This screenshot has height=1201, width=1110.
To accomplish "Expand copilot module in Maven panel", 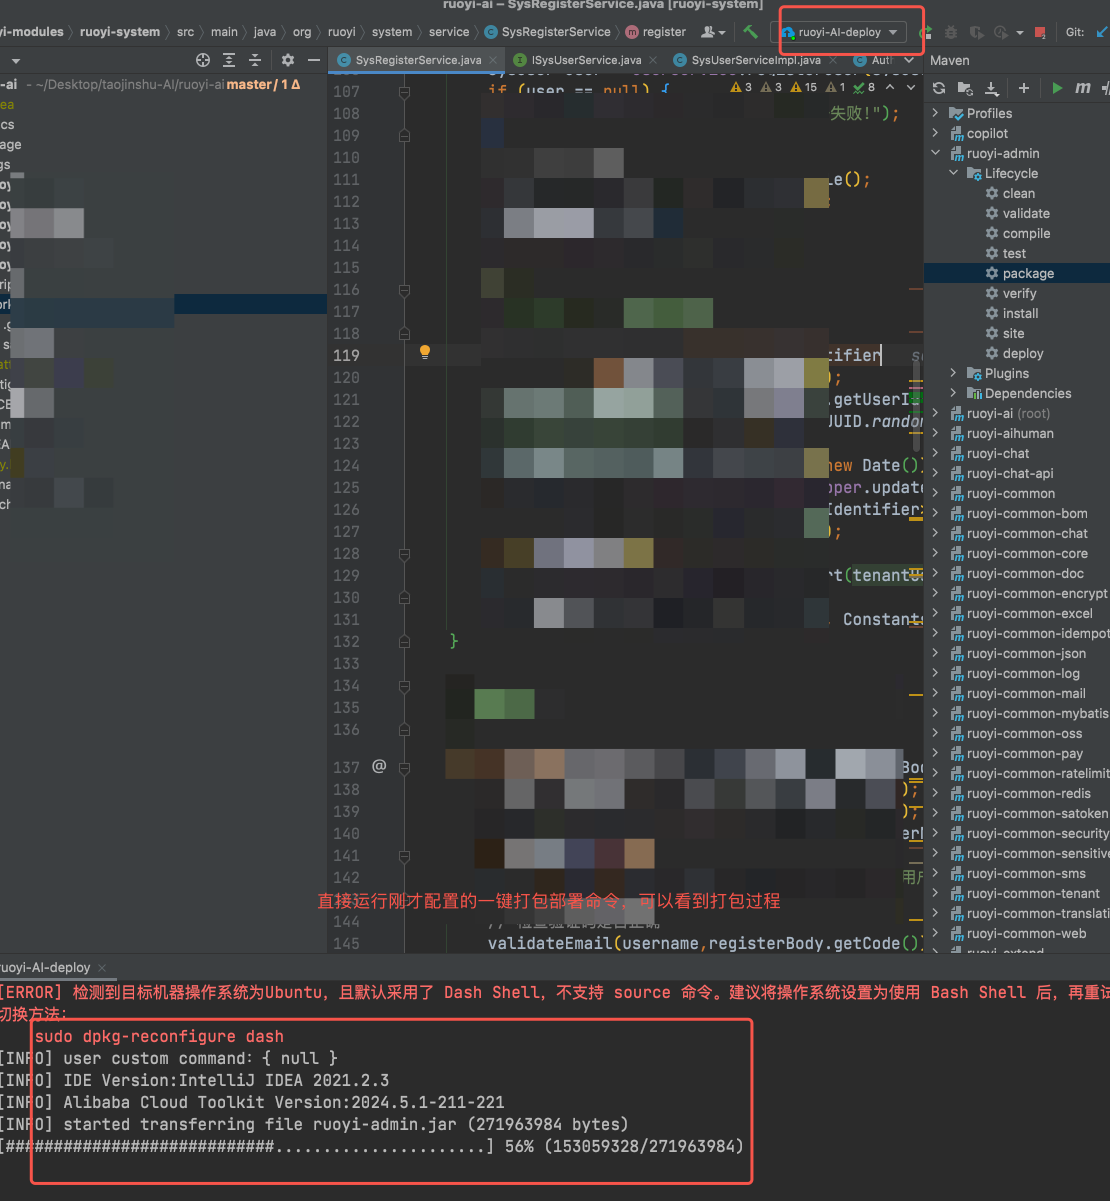I will tap(936, 133).
